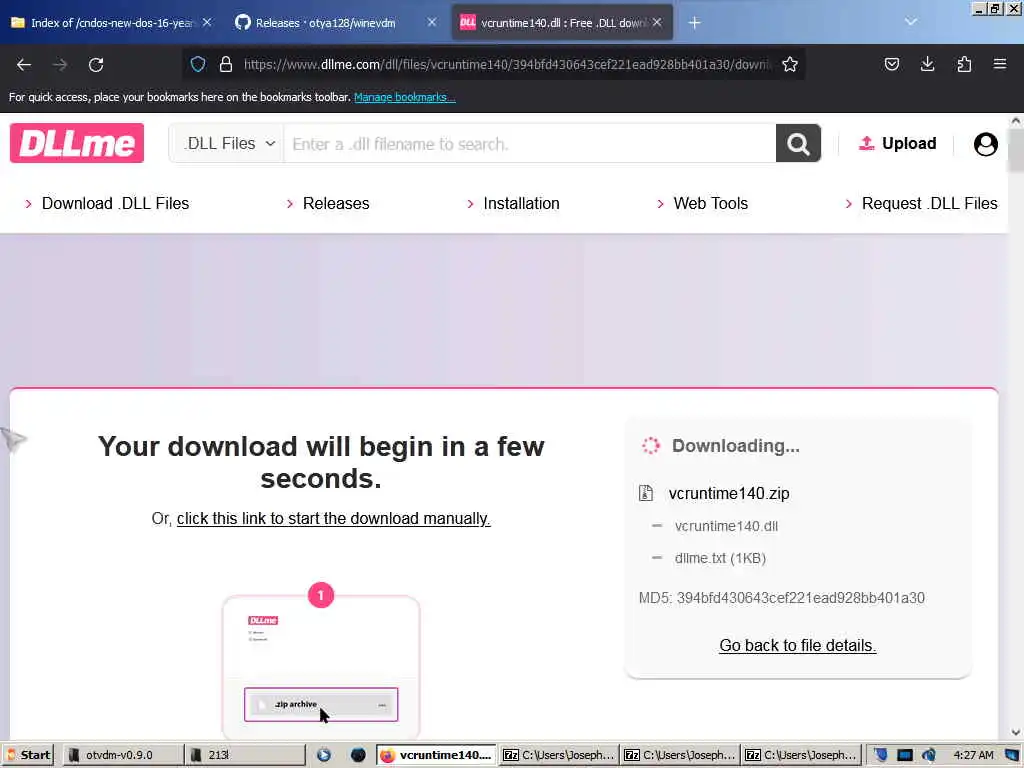Open the extensions puzzle icon
This screenshot has width=1024, height=768.
[x=964, y=64]
